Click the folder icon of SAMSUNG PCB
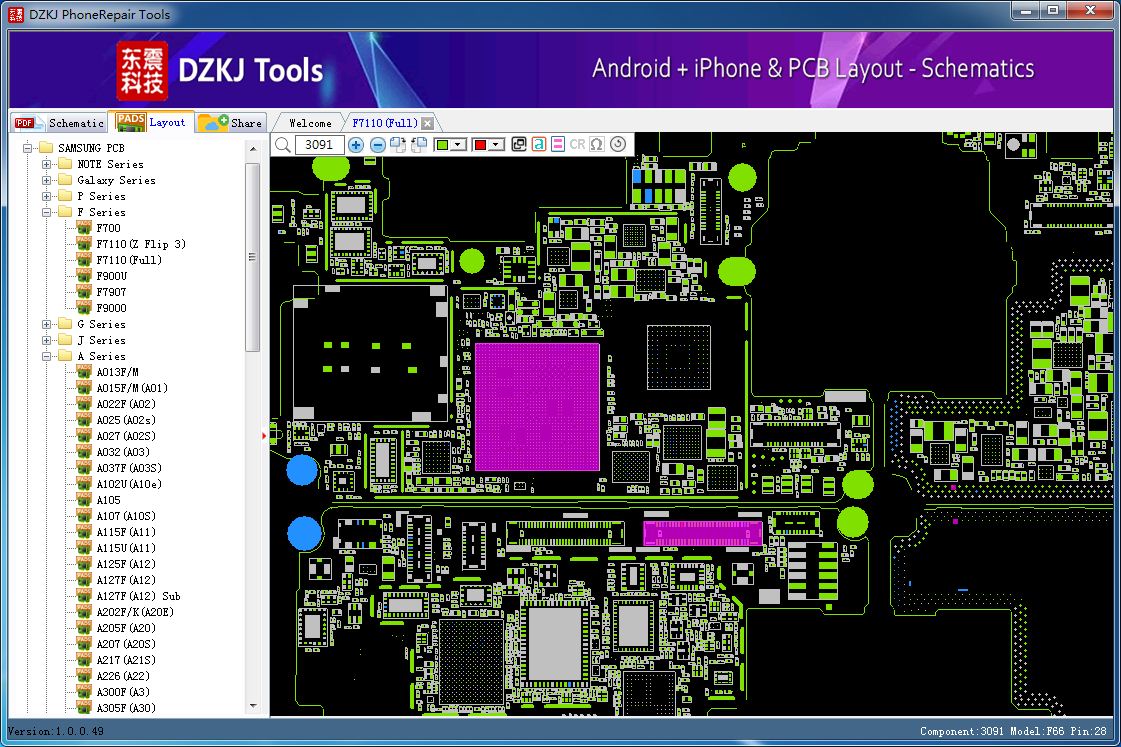1121x747 pixels. 46,147
